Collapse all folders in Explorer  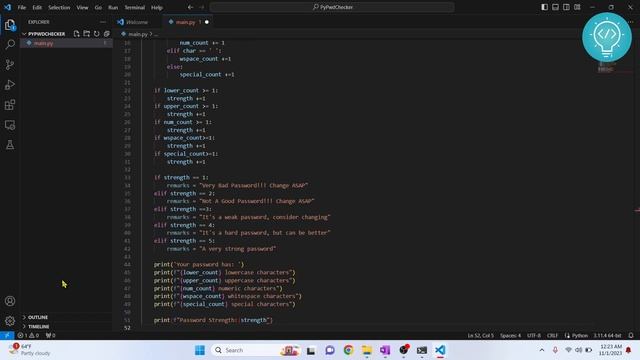pos(107,34)
